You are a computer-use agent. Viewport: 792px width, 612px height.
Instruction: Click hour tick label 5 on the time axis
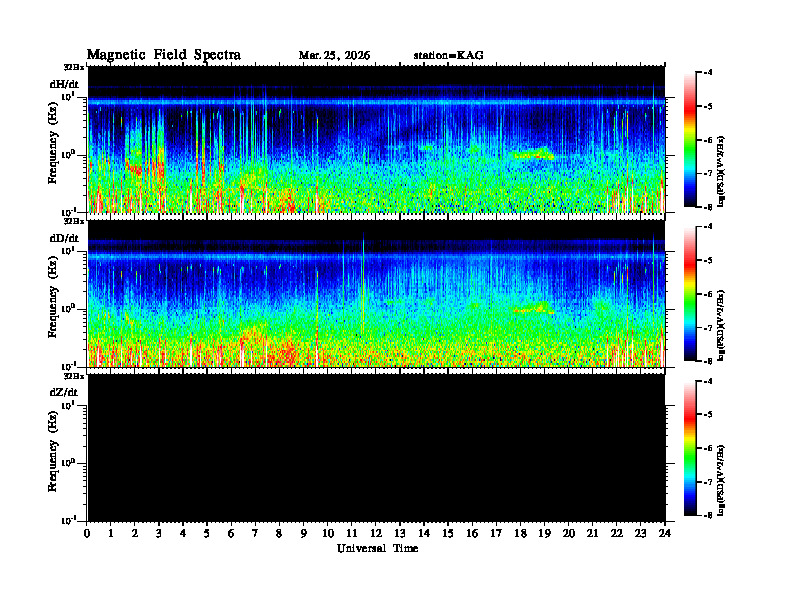[207, 534]
